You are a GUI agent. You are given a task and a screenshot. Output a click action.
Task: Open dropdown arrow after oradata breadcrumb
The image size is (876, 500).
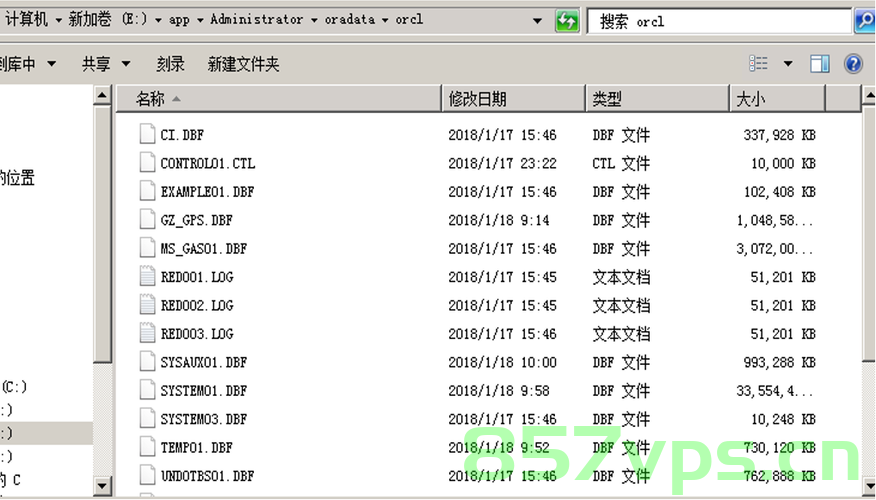click(385, 21)
